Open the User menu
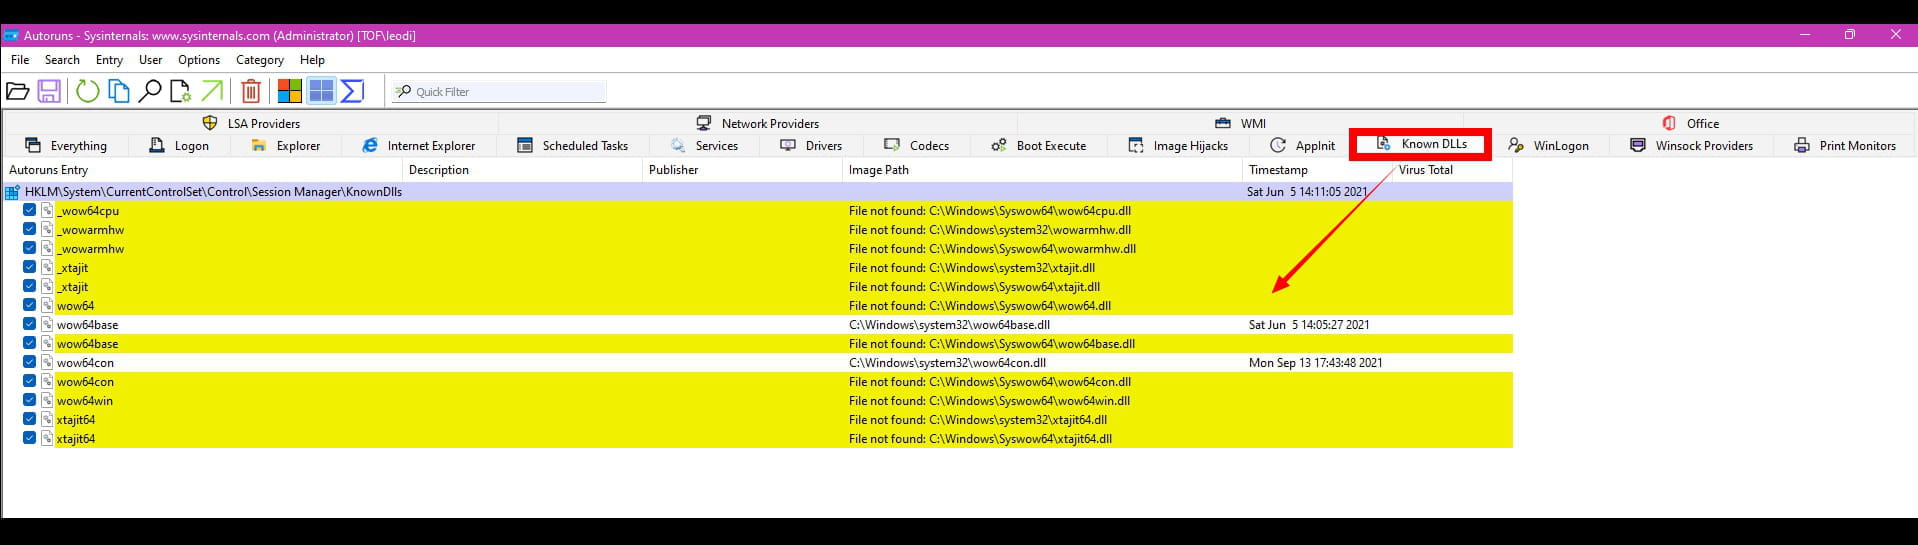Viewport: 1918px width, 545px height. coord(151,60)
